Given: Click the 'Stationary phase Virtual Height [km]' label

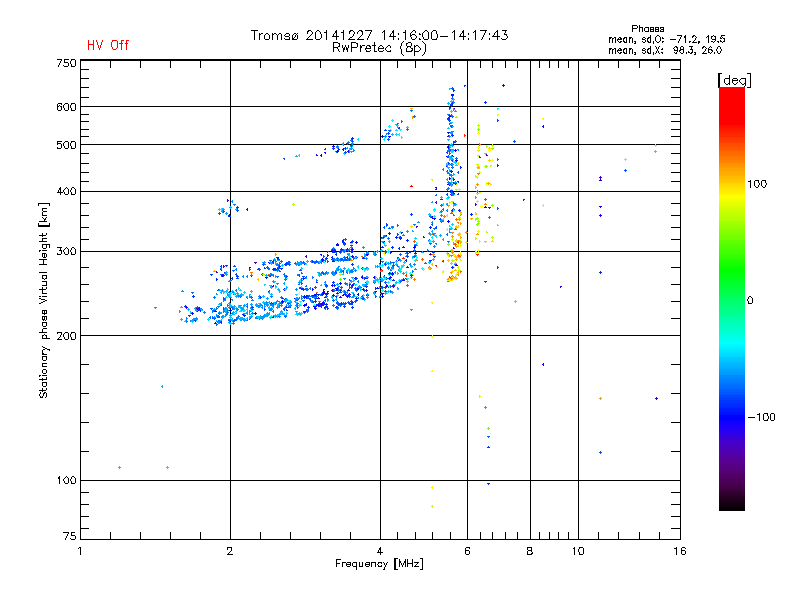Looking at the screenshot, I should (x=43, y=300).
